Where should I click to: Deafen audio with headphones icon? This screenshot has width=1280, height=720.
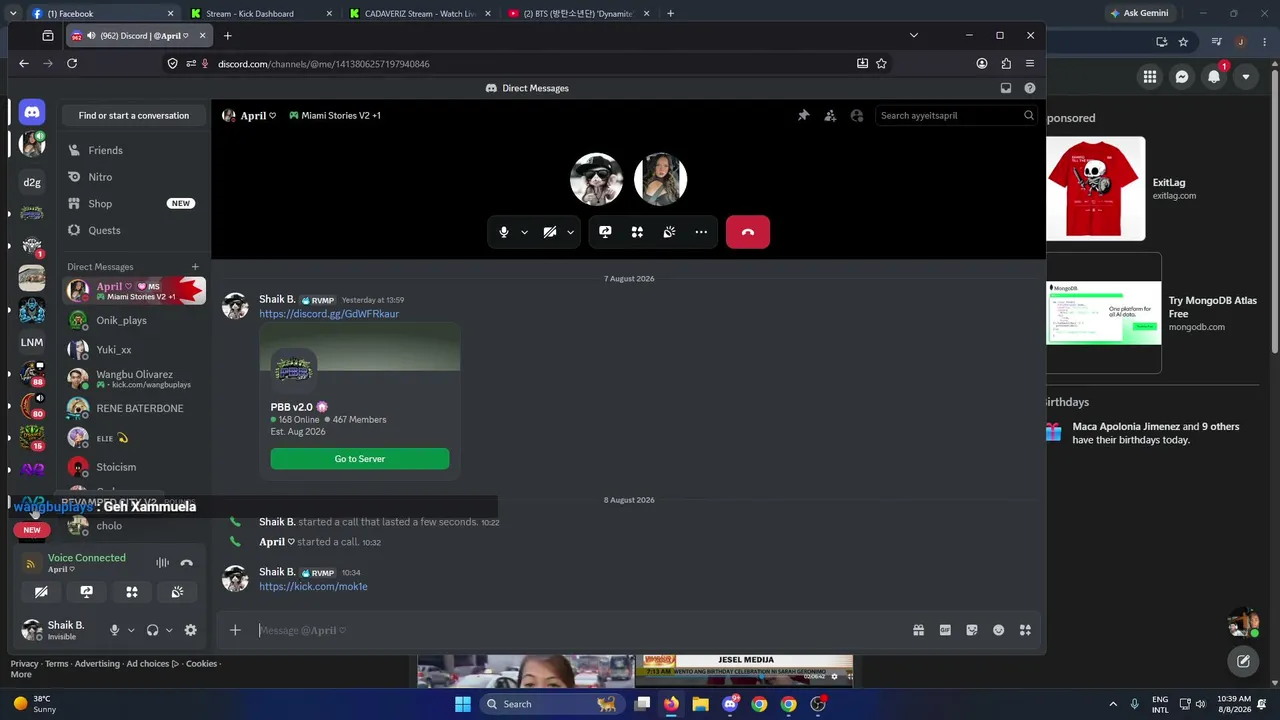(152, 630)
